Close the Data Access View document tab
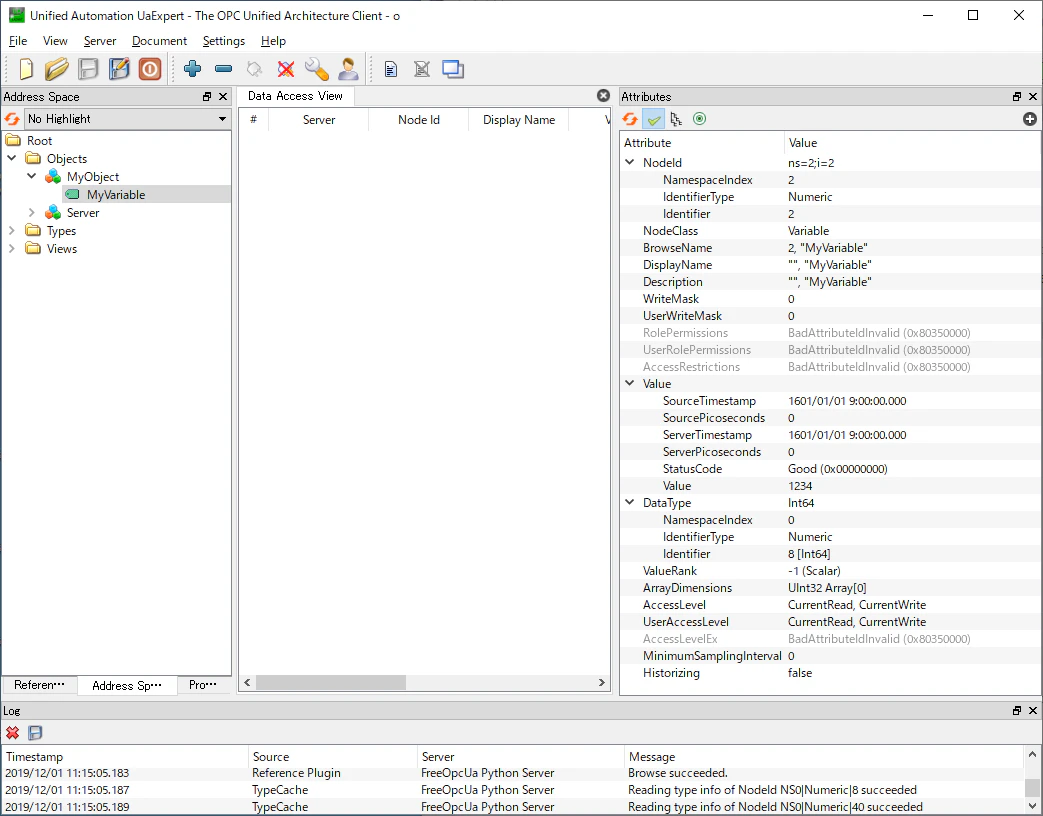Screen dimensions: 1043x816 click(603, 96)
